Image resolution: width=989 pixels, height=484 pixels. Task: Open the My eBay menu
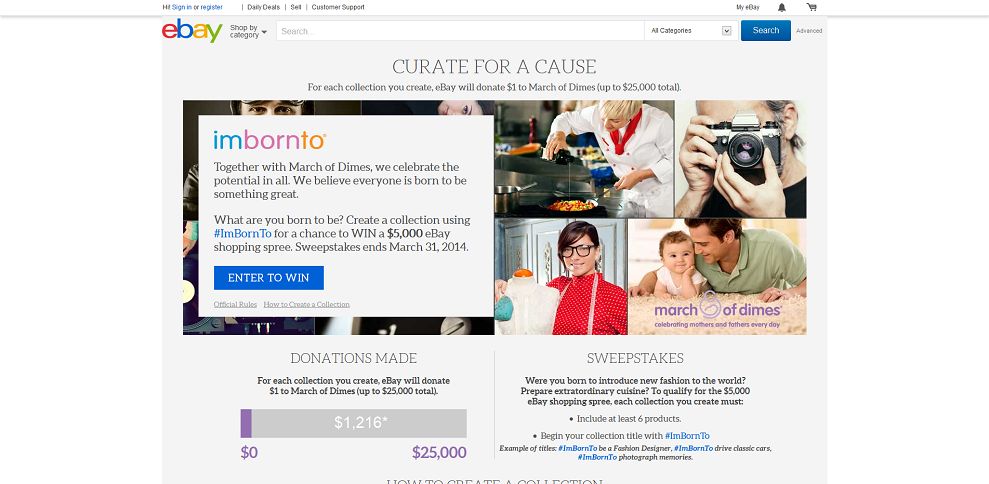tap(747, 8)
